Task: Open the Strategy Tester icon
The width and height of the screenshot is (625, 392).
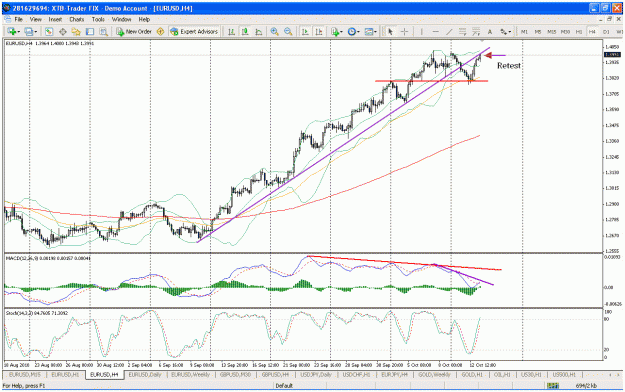Action: coord(103,32)
